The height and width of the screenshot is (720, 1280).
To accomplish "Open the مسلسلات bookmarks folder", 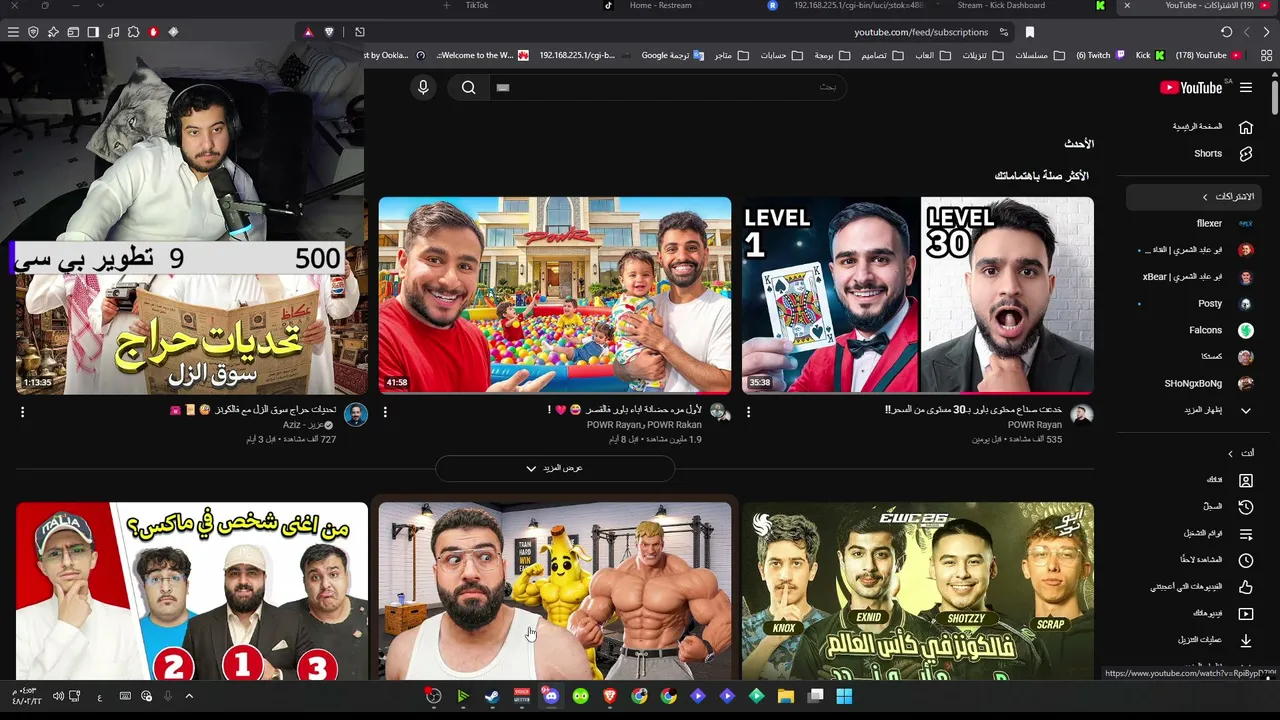I will click(x=1039, y=56).
